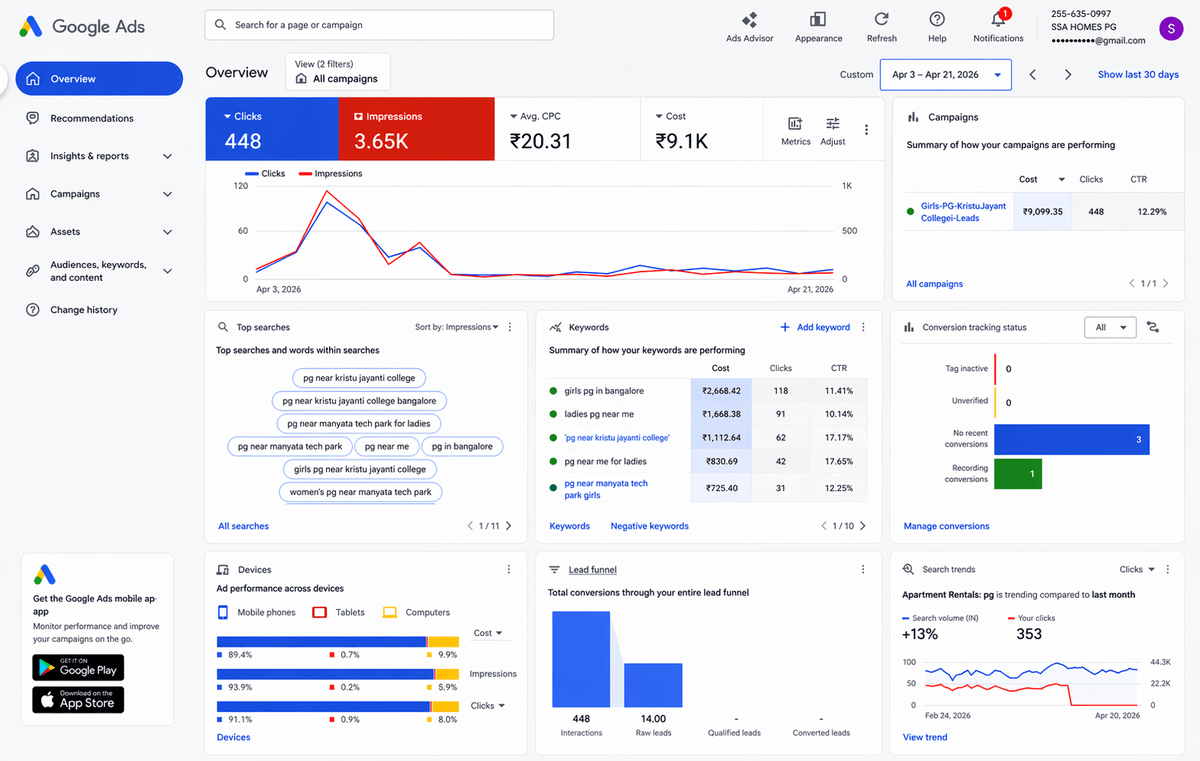1200x761 pixels.
Task: Open Lead funnel card options
Action: (x=863, y=569)
